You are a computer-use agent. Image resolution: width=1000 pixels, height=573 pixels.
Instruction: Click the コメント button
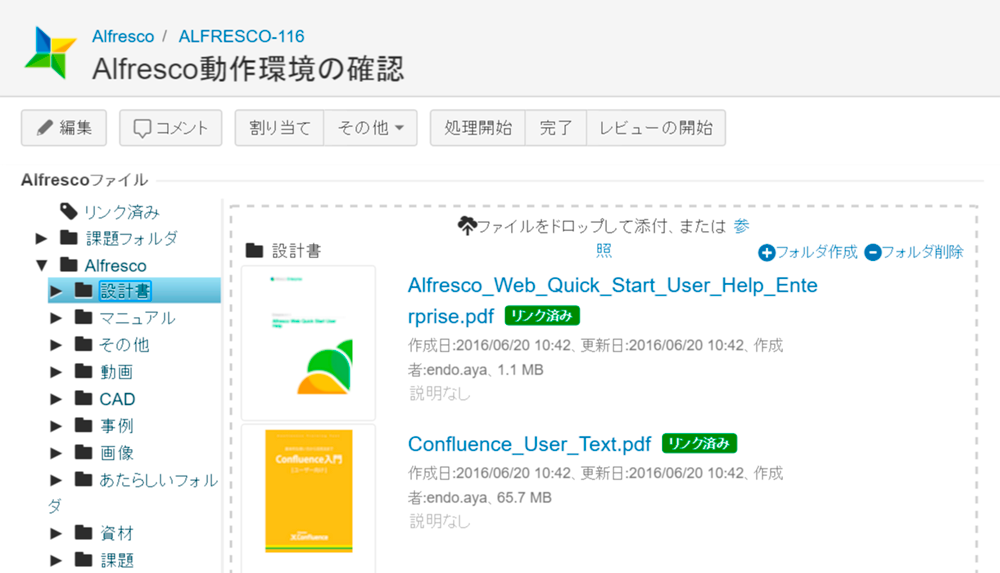pos(171,128)
